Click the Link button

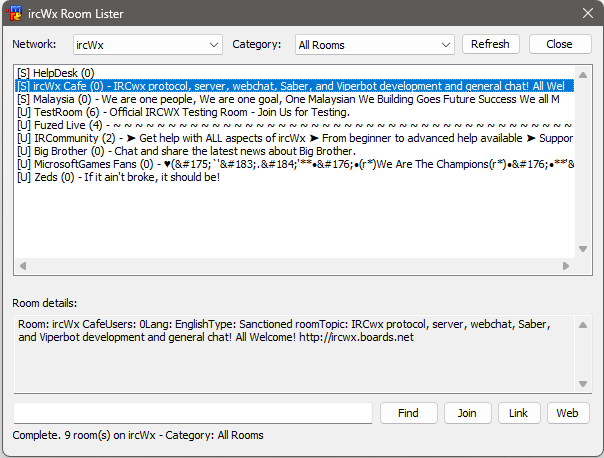click(x=519, y=413)
